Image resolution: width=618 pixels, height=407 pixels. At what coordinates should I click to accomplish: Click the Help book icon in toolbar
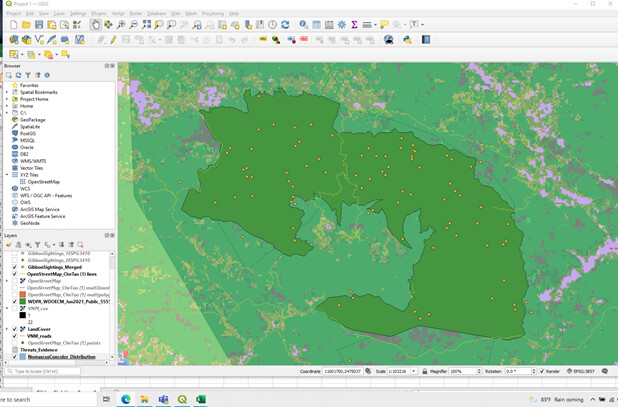pos(426,40)
